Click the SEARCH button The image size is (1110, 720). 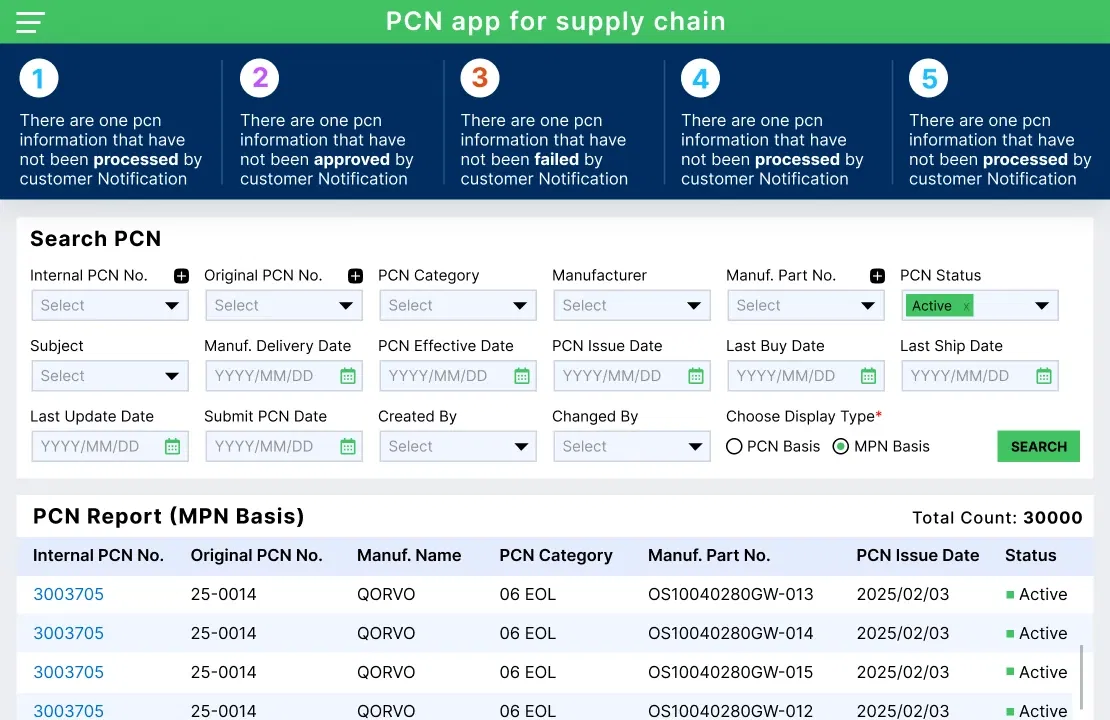click(x=1038, y=447)
